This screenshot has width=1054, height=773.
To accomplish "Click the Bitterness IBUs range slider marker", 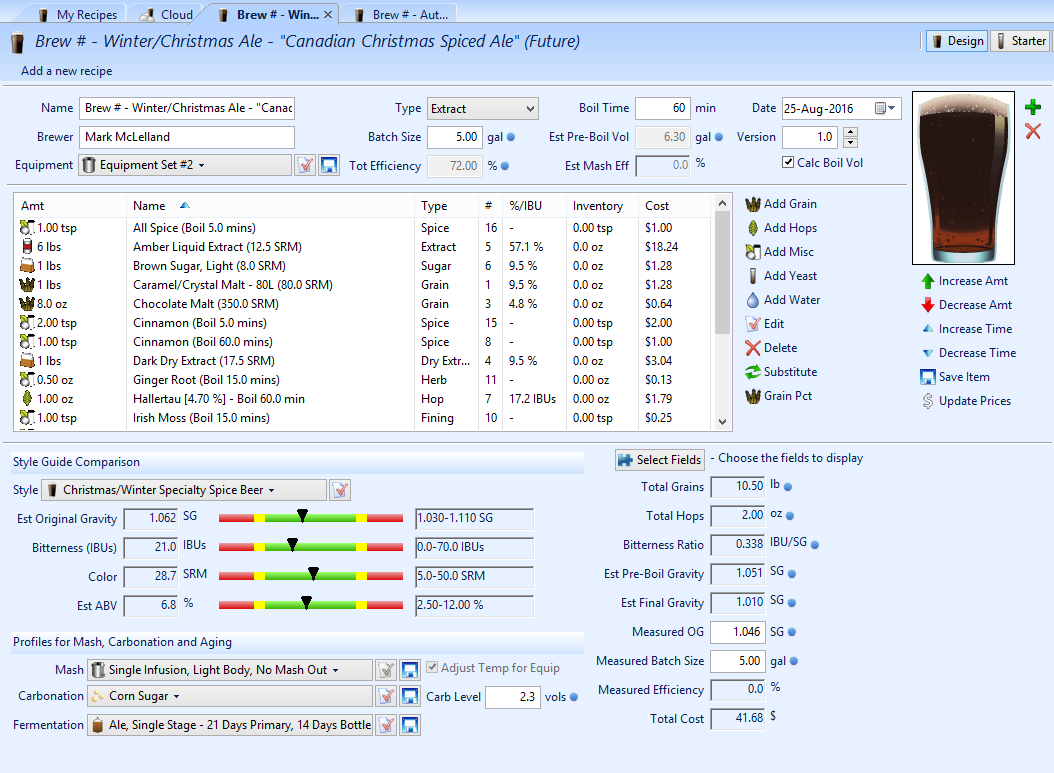I will click(292, 544).
